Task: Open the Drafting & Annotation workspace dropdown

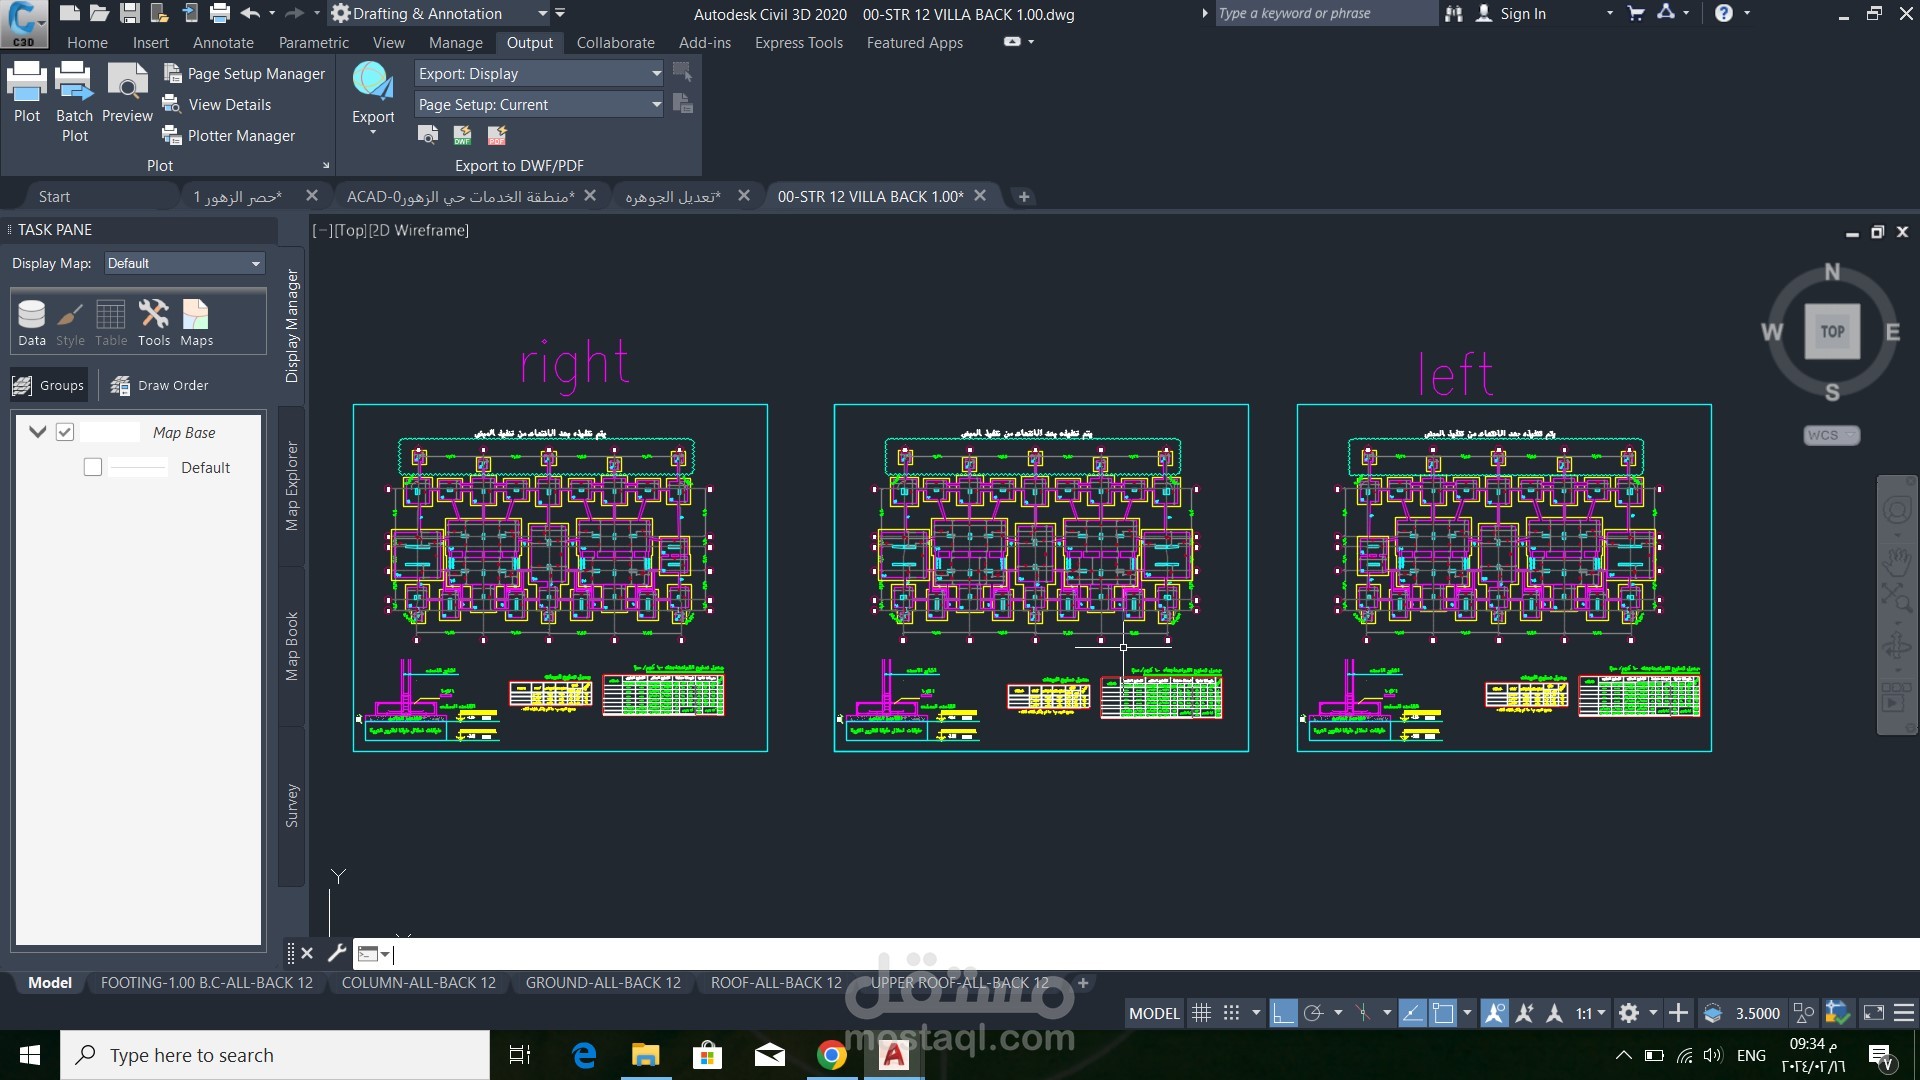Action: click(440, 14)
